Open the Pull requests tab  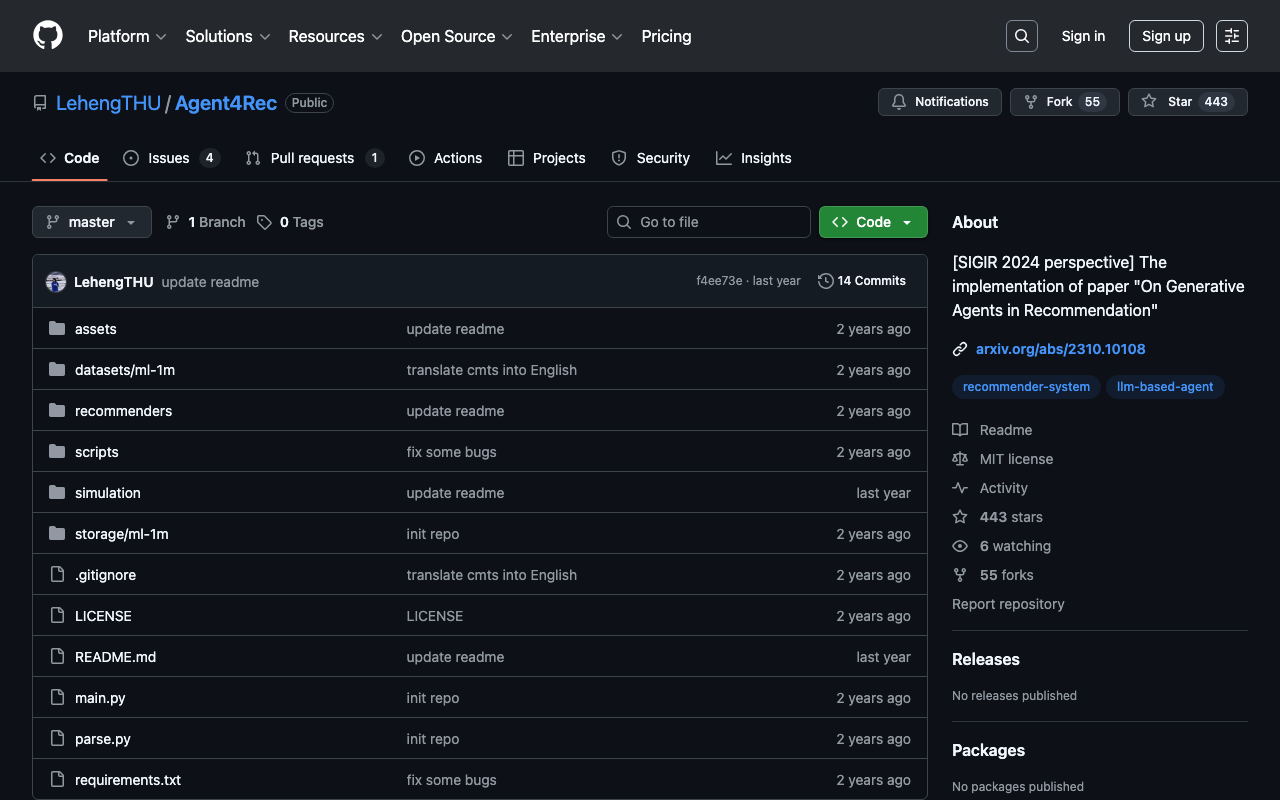point(312,158)
